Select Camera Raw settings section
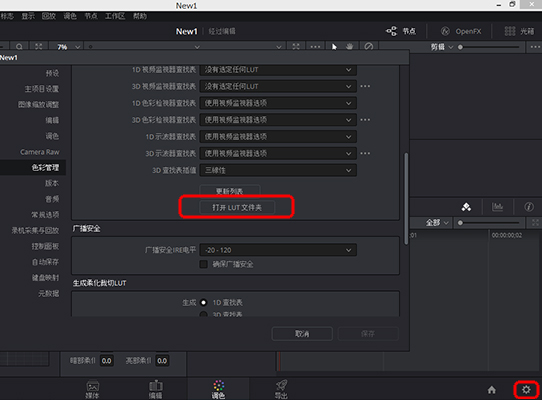The image size is (542, 400). (39, 152)
